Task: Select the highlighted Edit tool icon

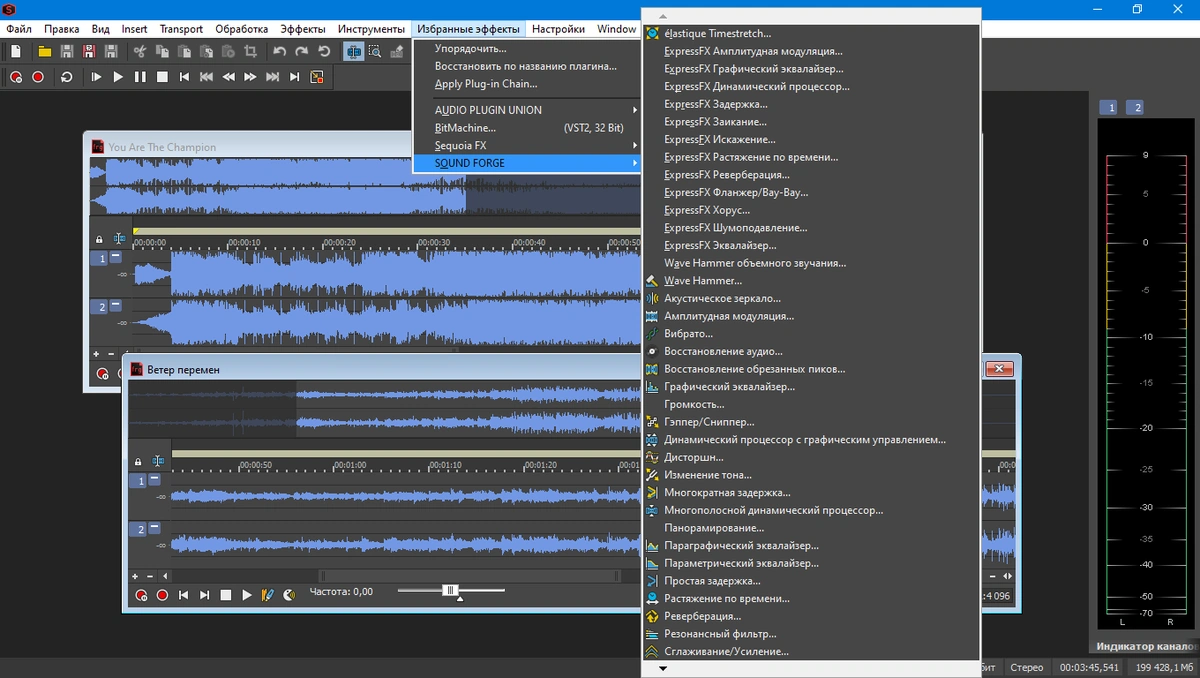Action: (x=354, y=51)
